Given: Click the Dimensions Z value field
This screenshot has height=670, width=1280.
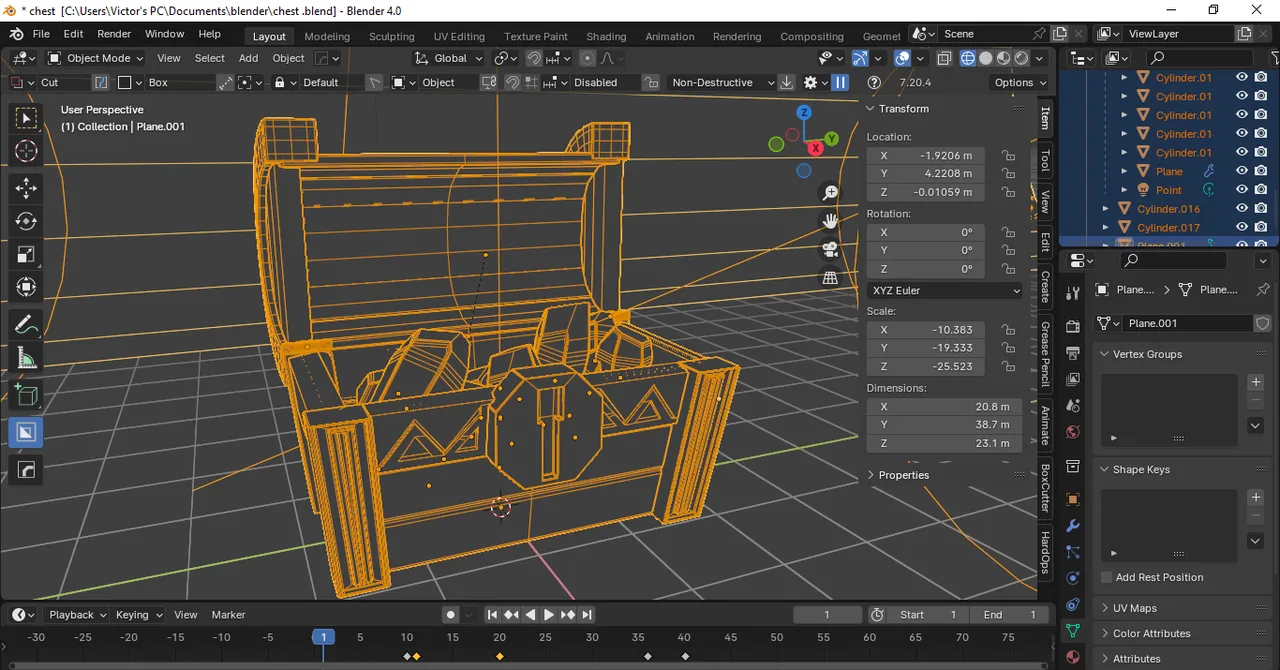Looking at the screenshot, I should coord(945,443).
